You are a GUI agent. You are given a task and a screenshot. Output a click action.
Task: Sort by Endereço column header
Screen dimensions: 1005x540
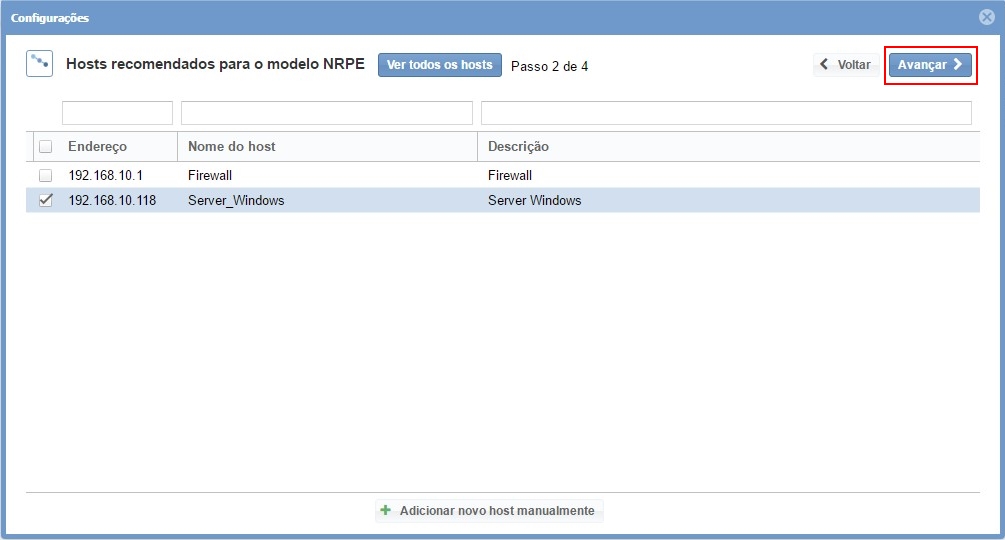[98, 147]
